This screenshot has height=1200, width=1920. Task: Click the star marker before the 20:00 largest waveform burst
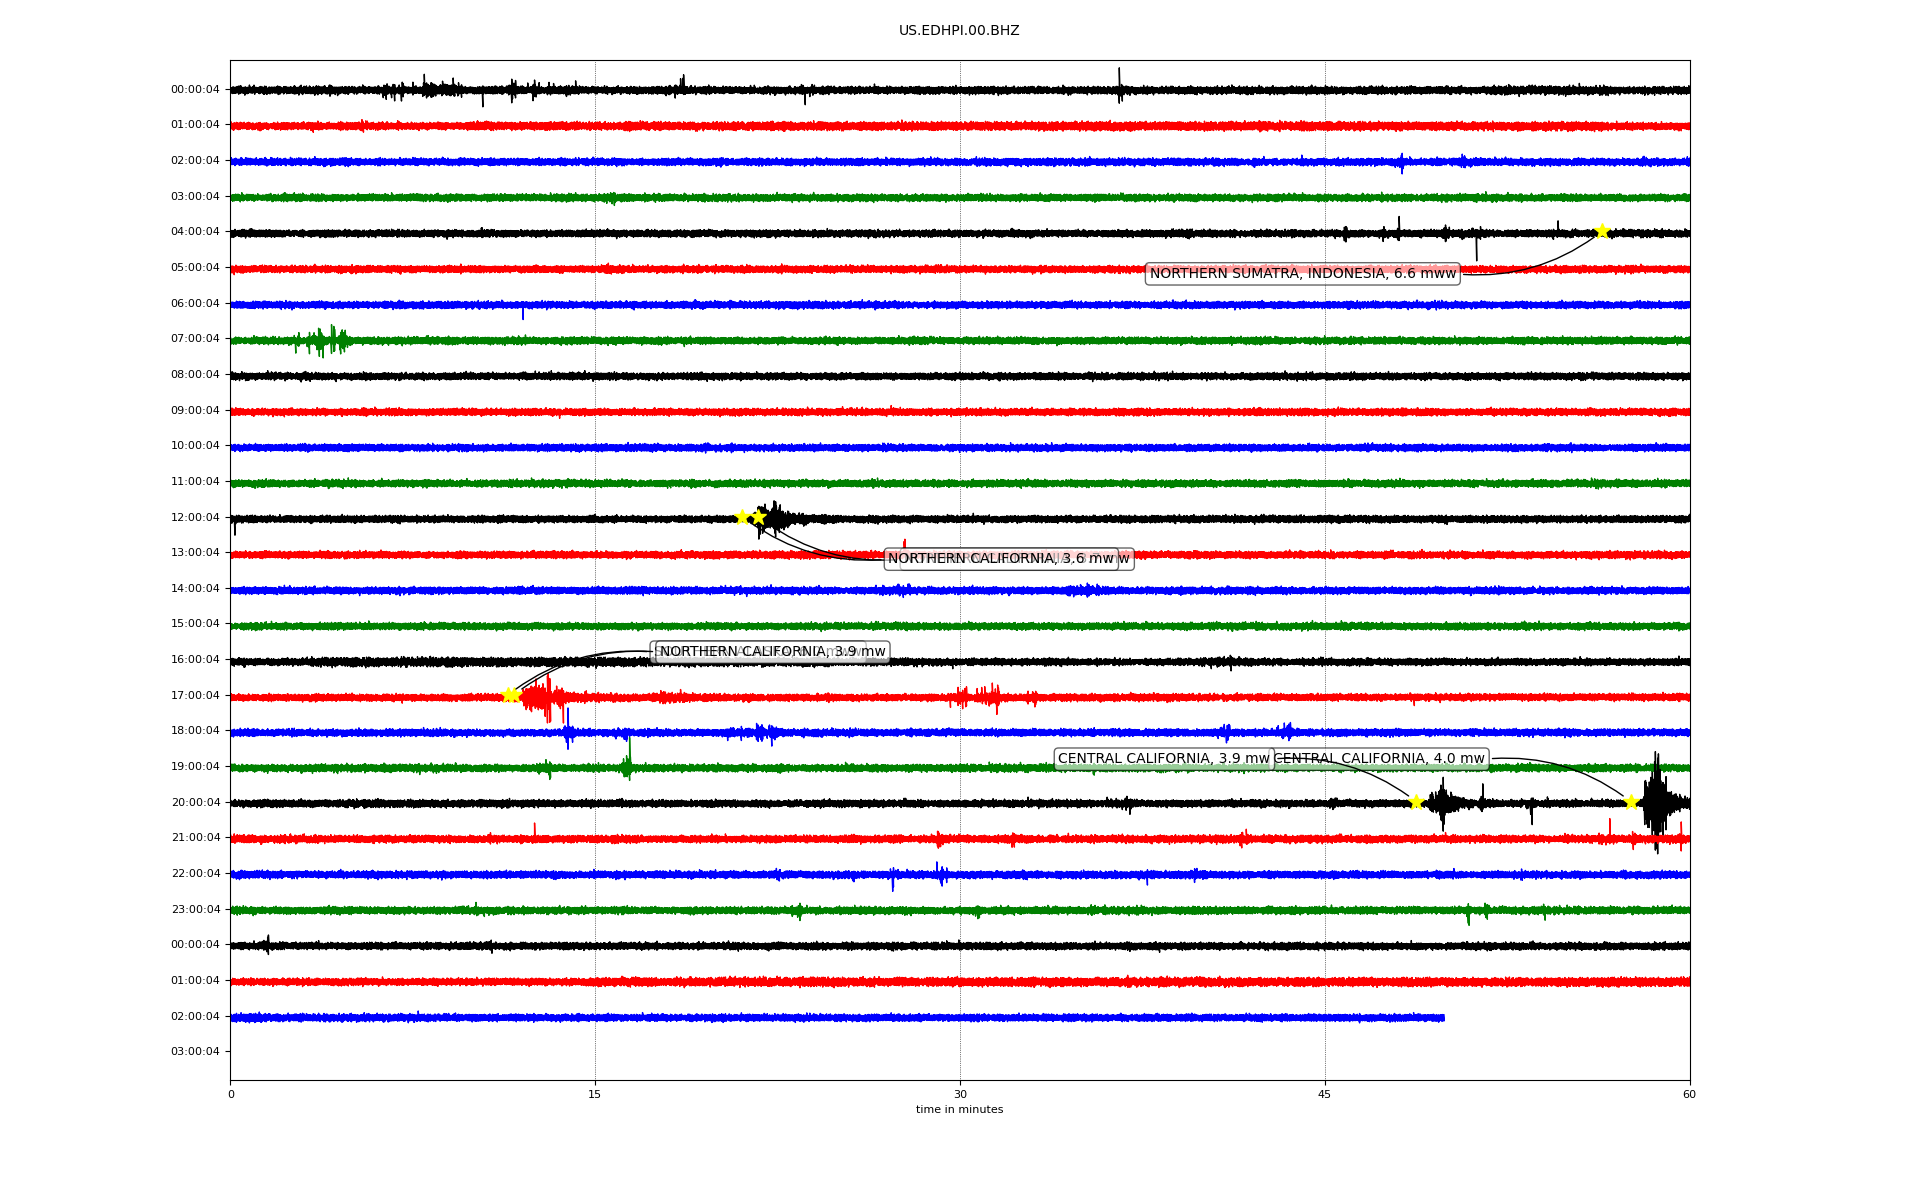(1631, 802)
